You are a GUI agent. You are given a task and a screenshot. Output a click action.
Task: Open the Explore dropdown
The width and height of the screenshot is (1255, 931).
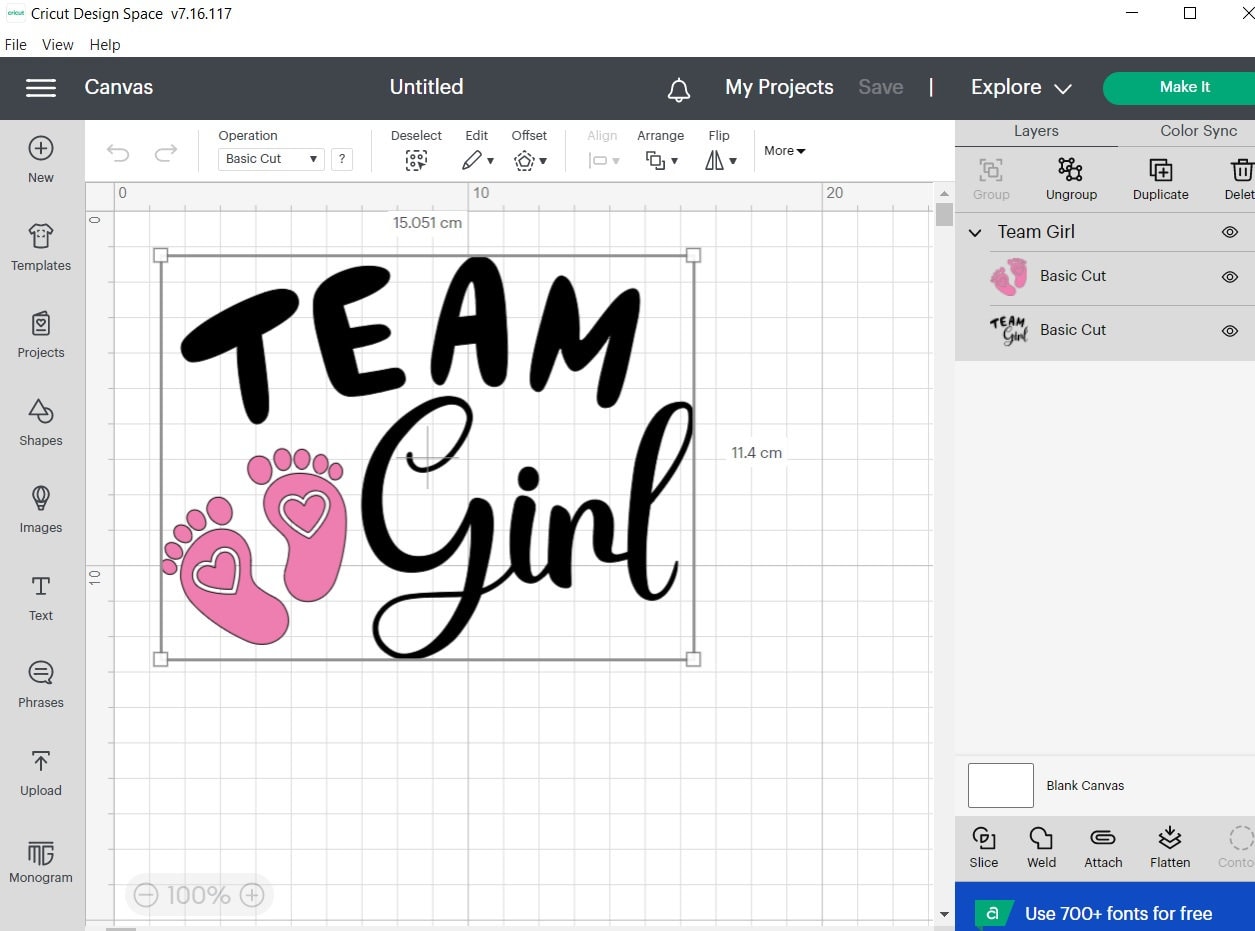click(1019, 87)
